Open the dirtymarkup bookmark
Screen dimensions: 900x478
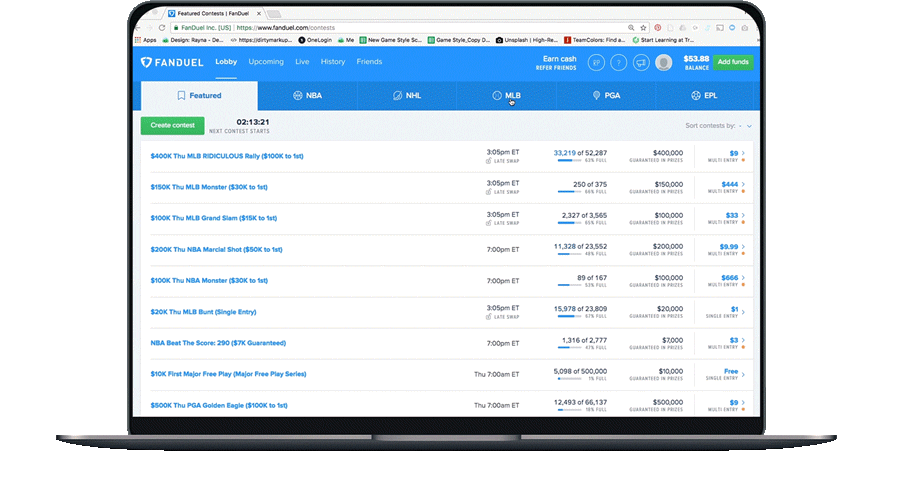pos(261,40)
